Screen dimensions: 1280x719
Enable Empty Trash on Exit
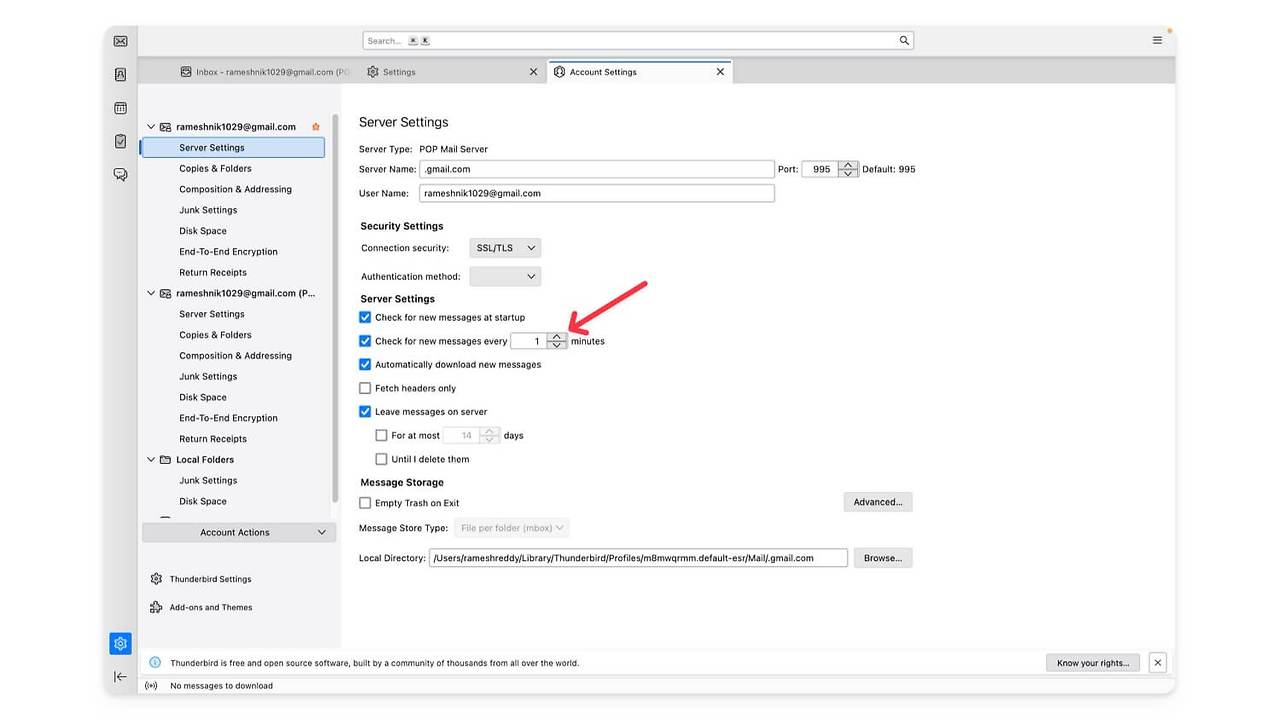(x=365, y=503)
